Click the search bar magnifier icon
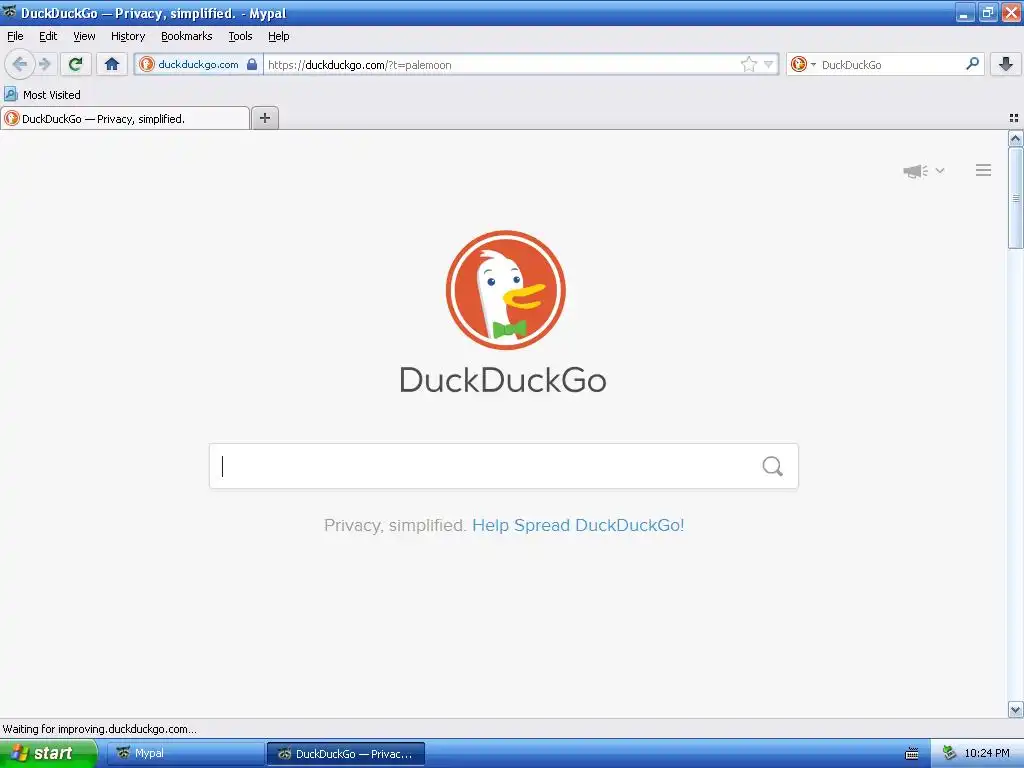 tap(972, 63)
